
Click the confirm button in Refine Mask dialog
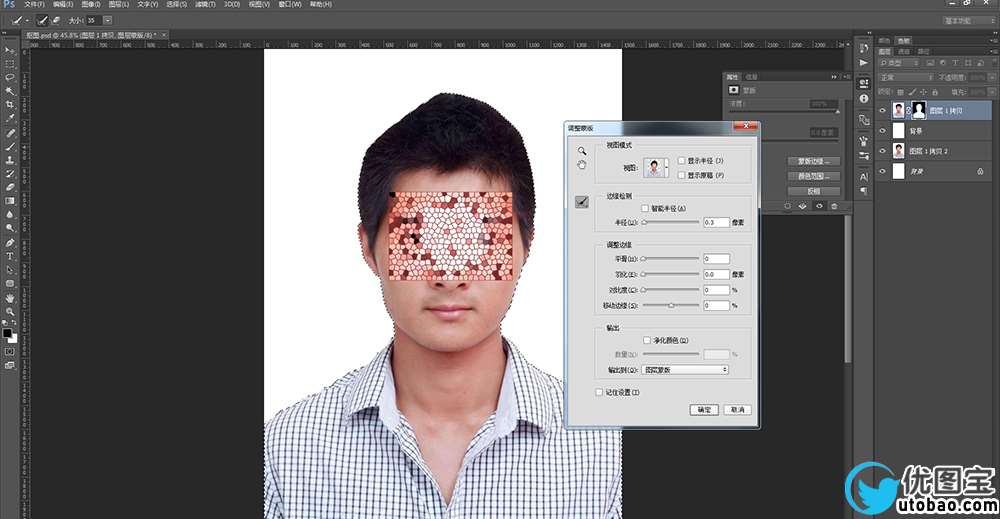pyautogui.click(x=704, y=409)
